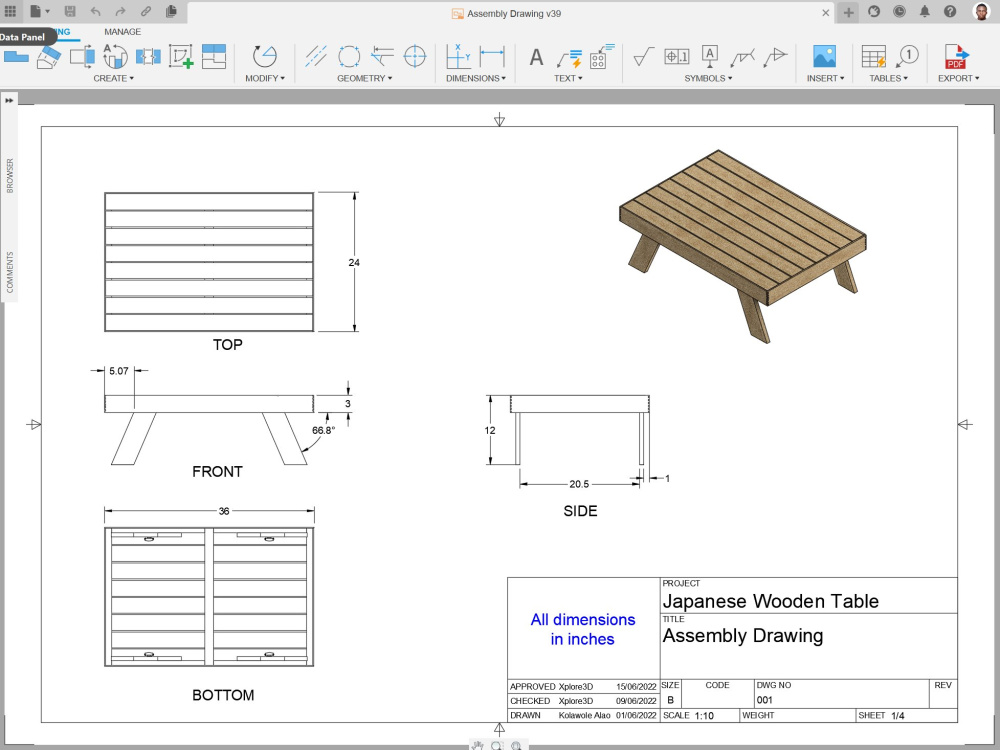
Task: Undo the last action
Action: (96, 11)
